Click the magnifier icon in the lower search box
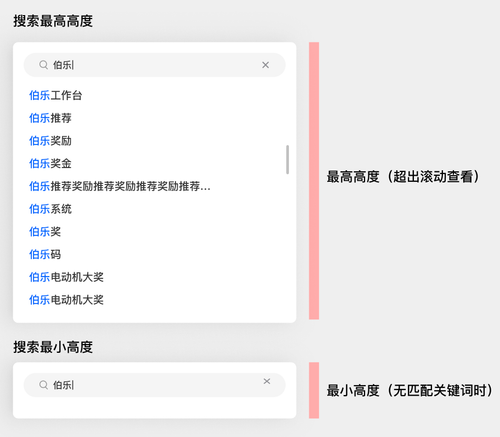This screenshot has width=500, height=437. point(43,385)
